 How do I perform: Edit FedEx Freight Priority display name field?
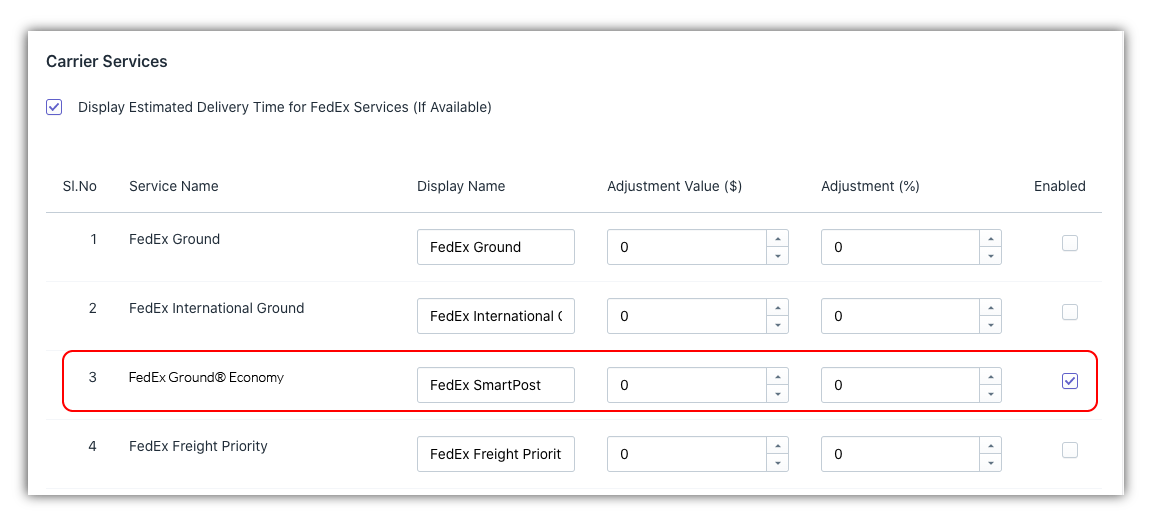(496, 454)
